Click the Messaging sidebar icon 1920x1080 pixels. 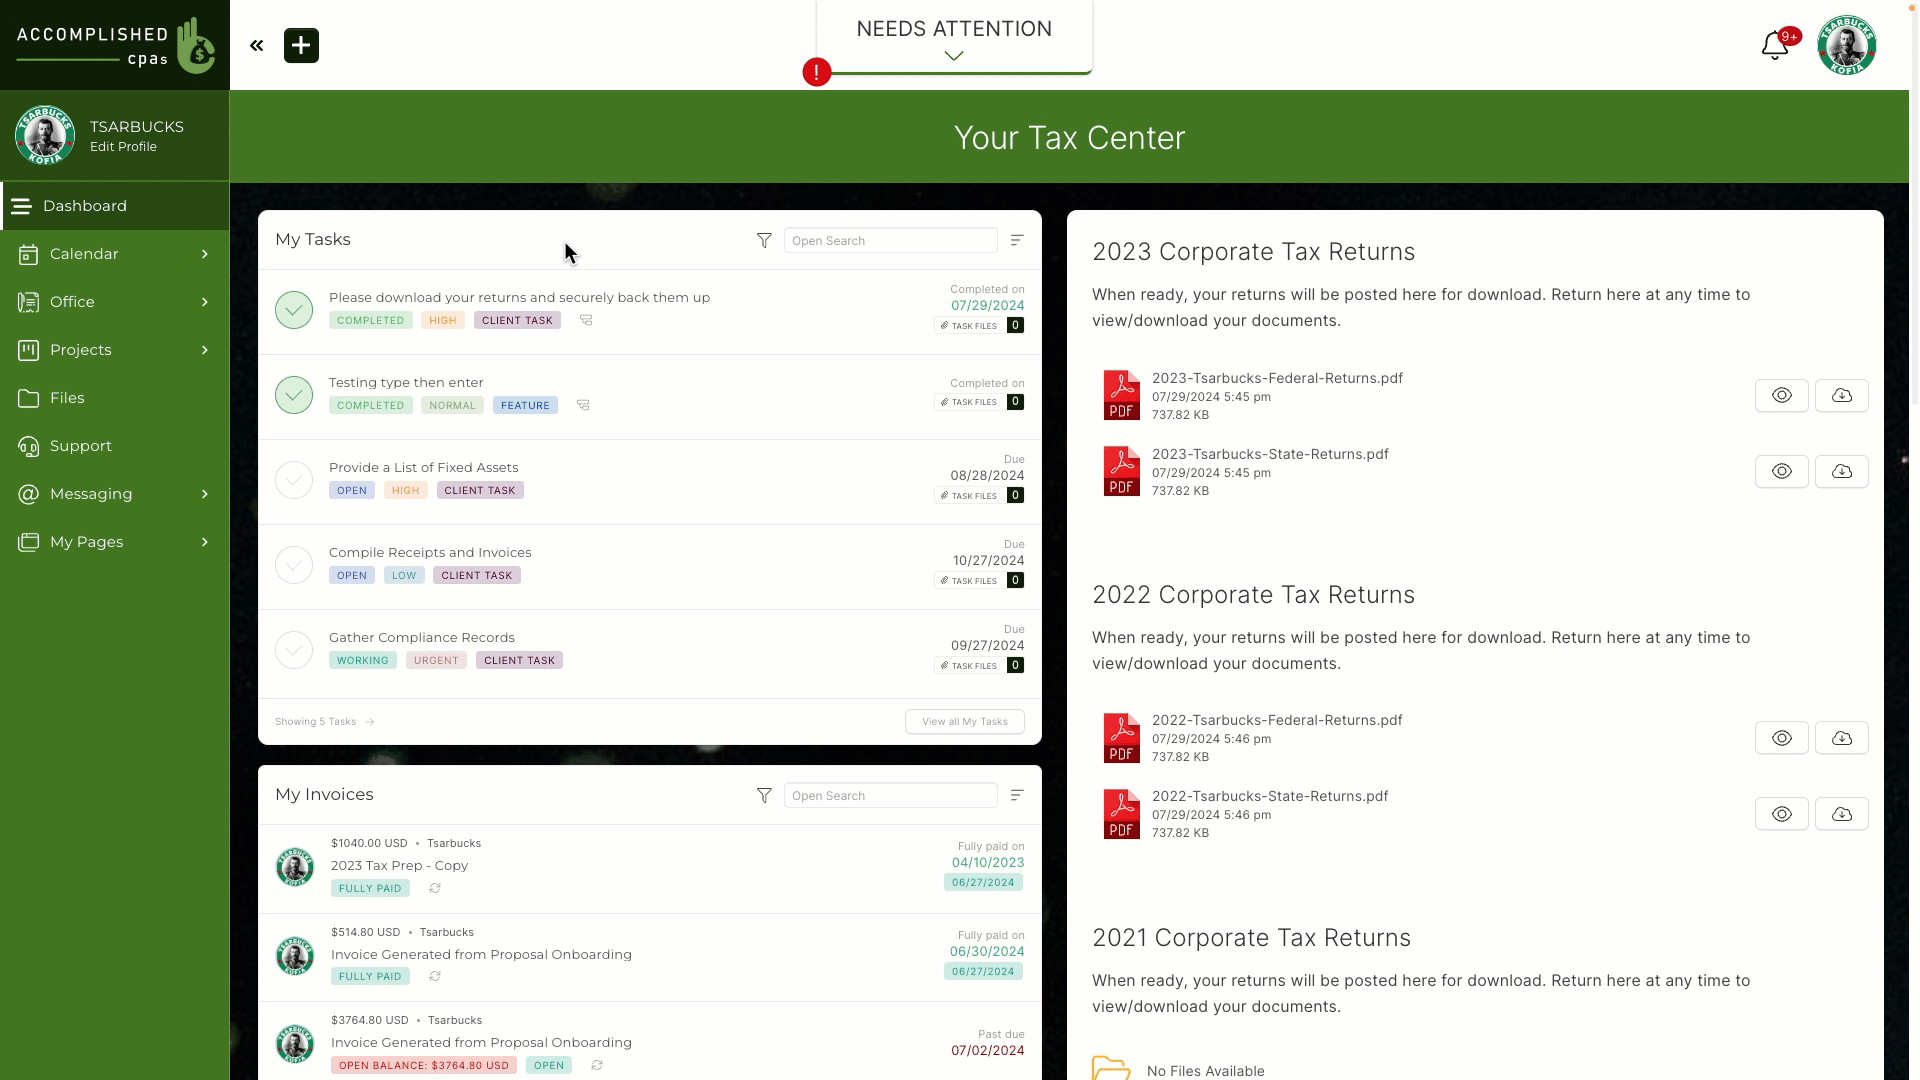tap(28, 492)
